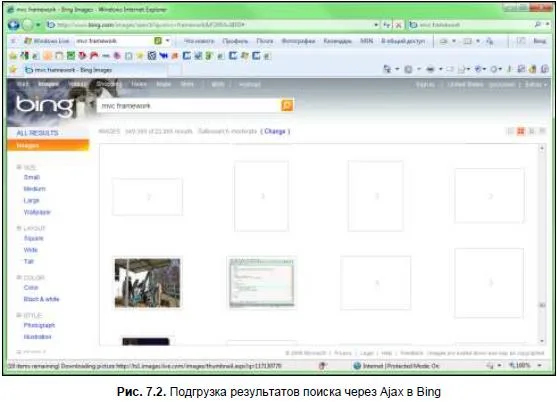
Task: Click the Change SafeSearch link
Action: pos(275,131)
